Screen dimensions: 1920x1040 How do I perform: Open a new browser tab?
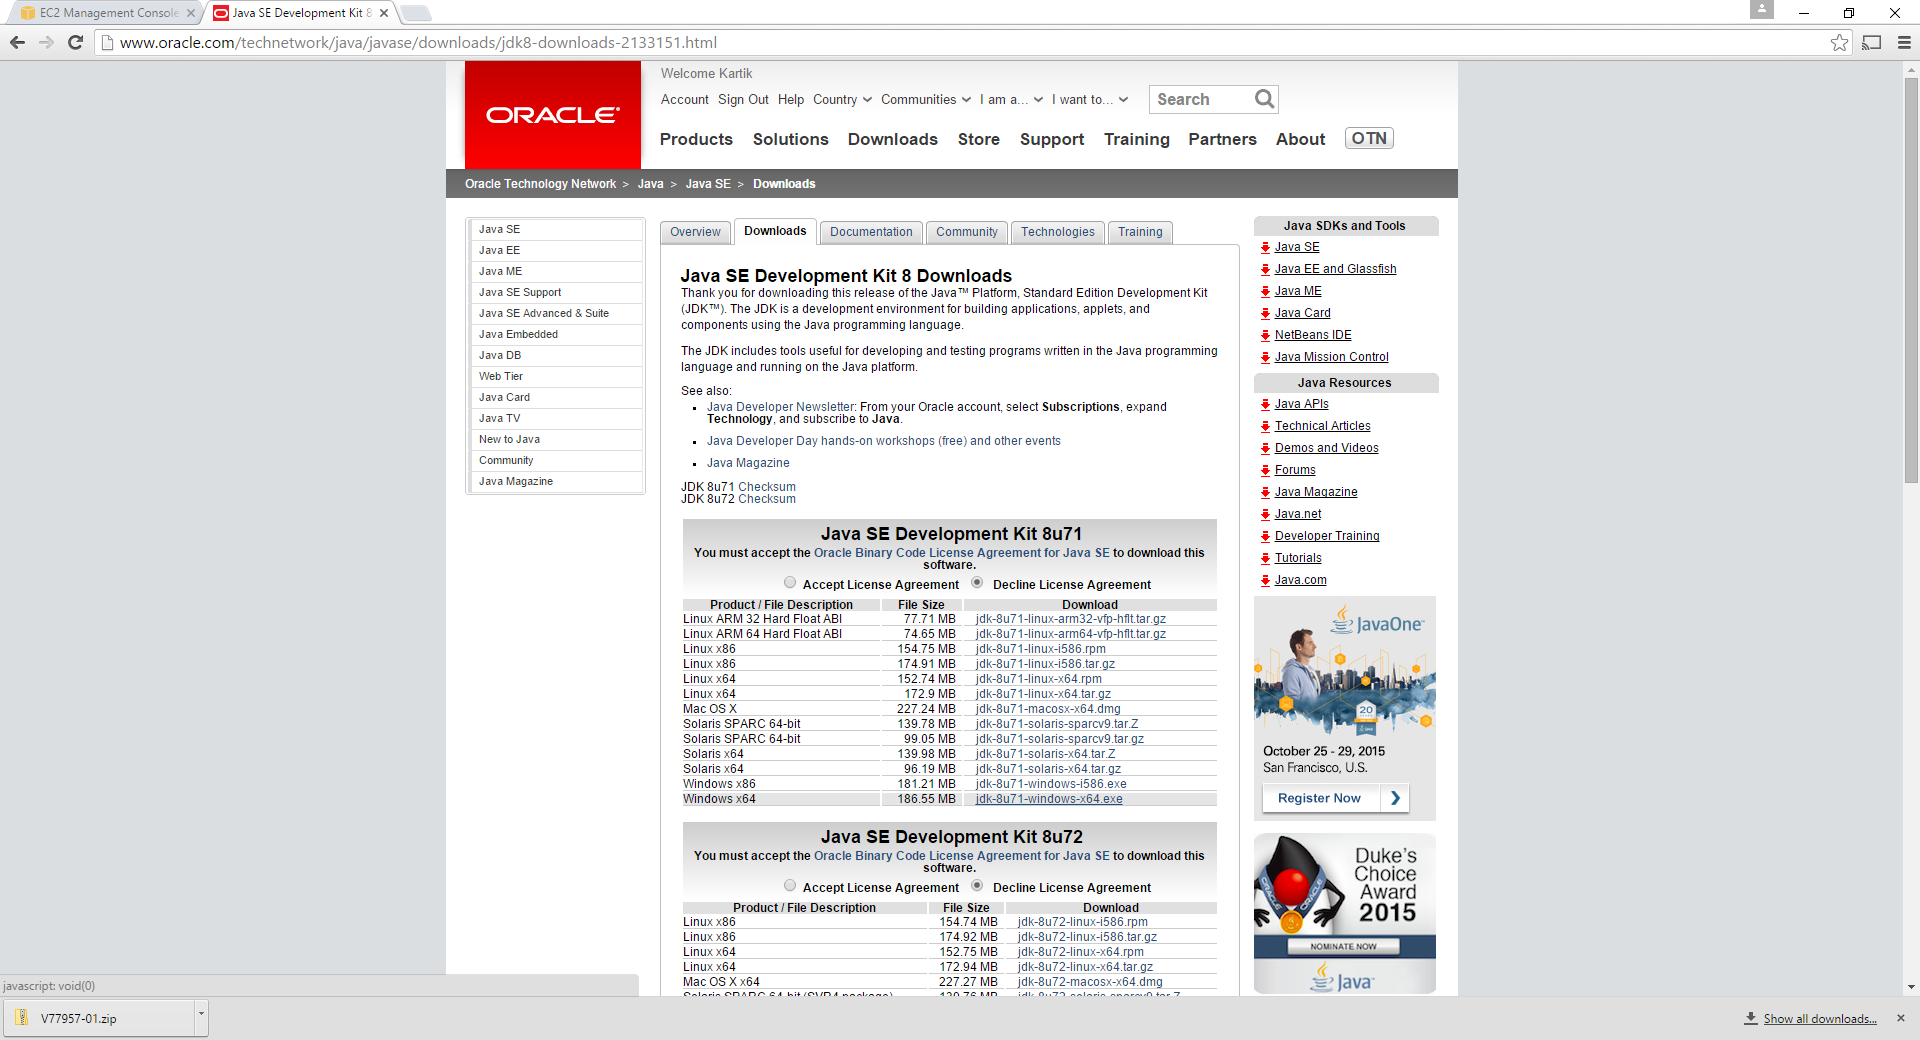pos(415,13)
